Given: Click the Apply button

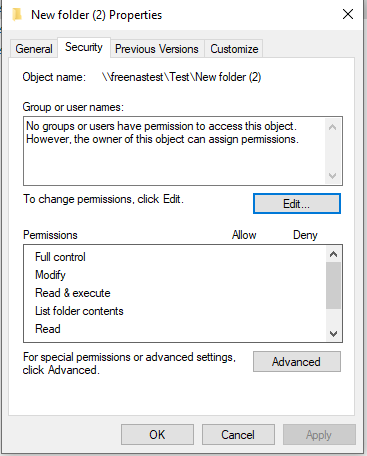Looking at the screenshot, I should click(x=319, y=435).
